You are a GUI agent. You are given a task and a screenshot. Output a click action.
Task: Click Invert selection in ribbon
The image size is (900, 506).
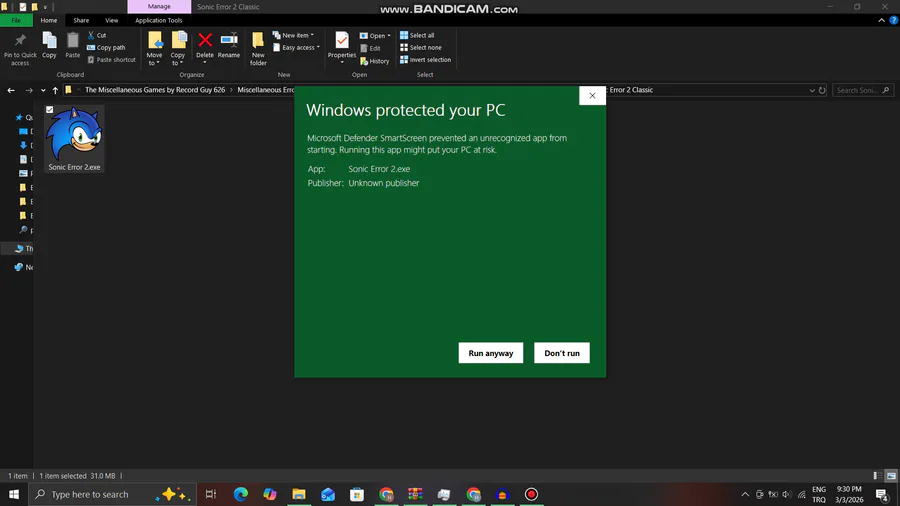[425, 60]
